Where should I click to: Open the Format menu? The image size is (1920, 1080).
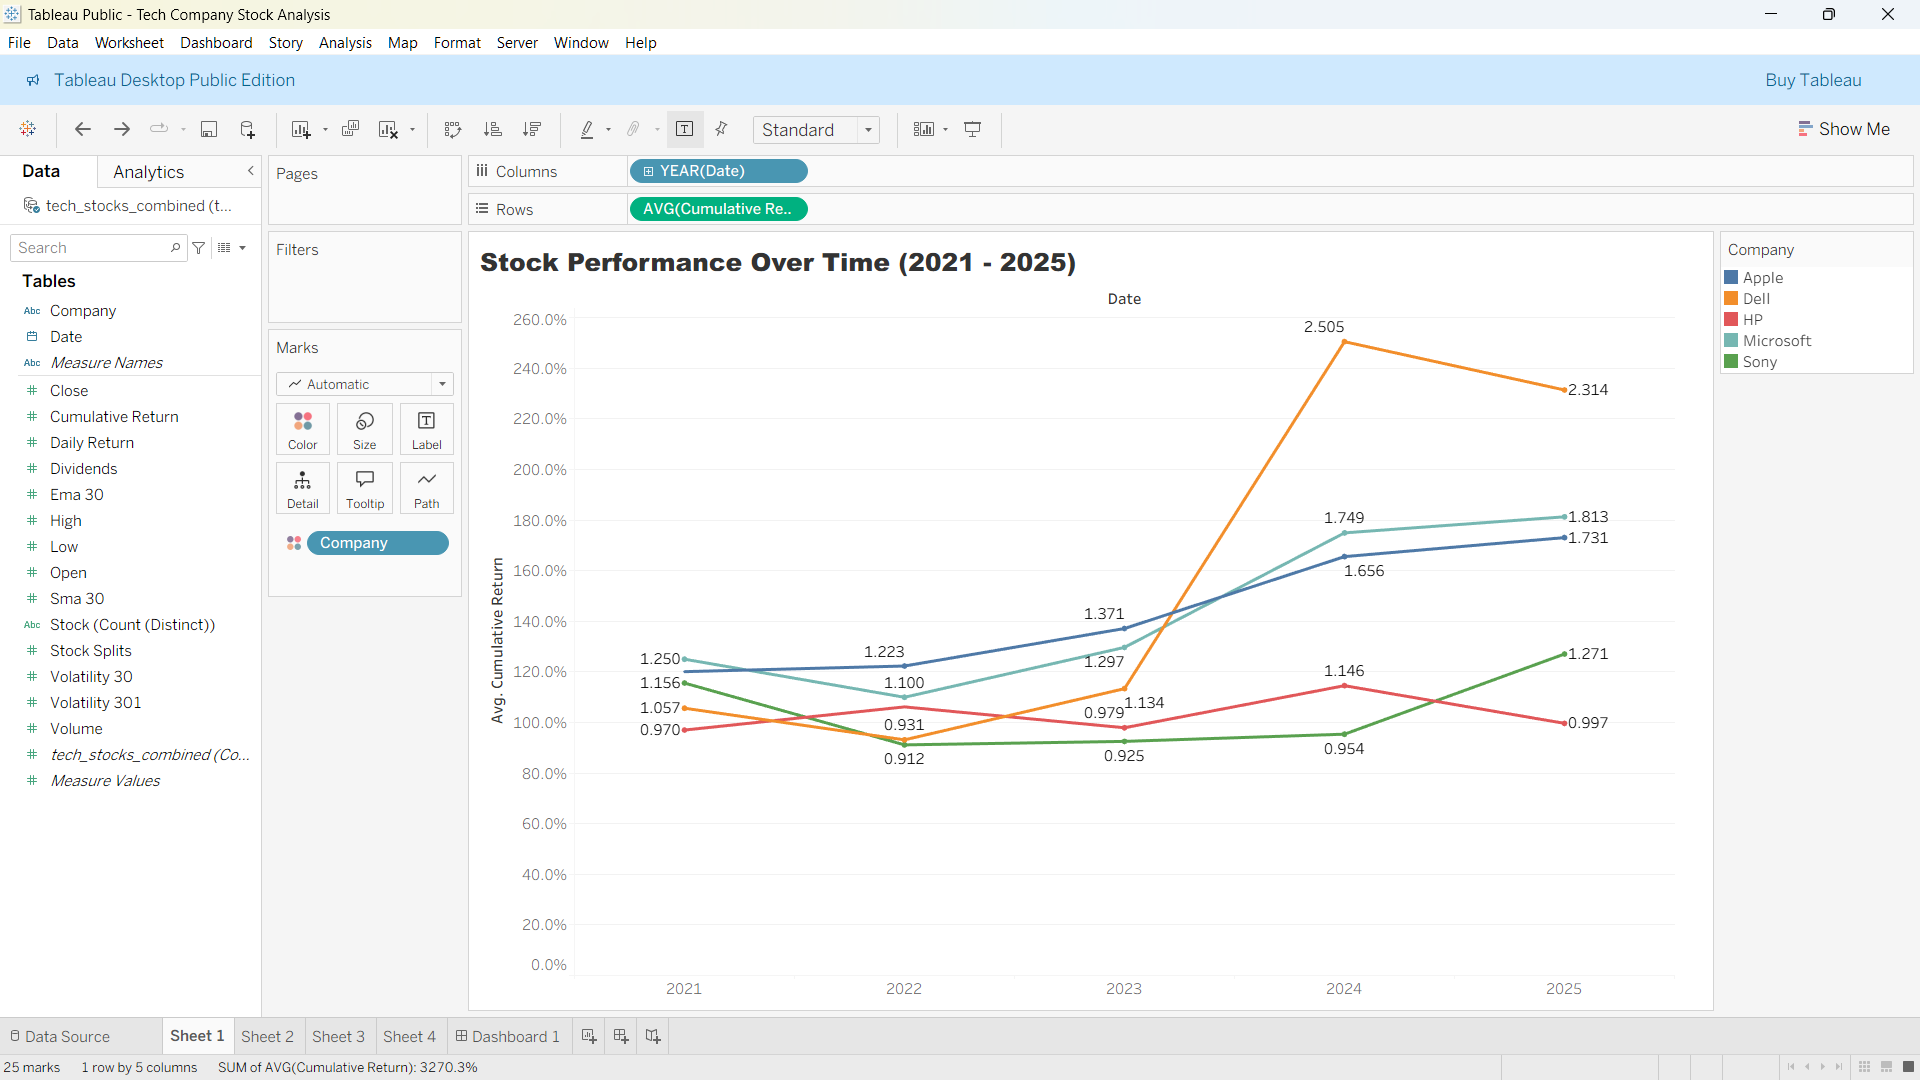tap(457, 43)
